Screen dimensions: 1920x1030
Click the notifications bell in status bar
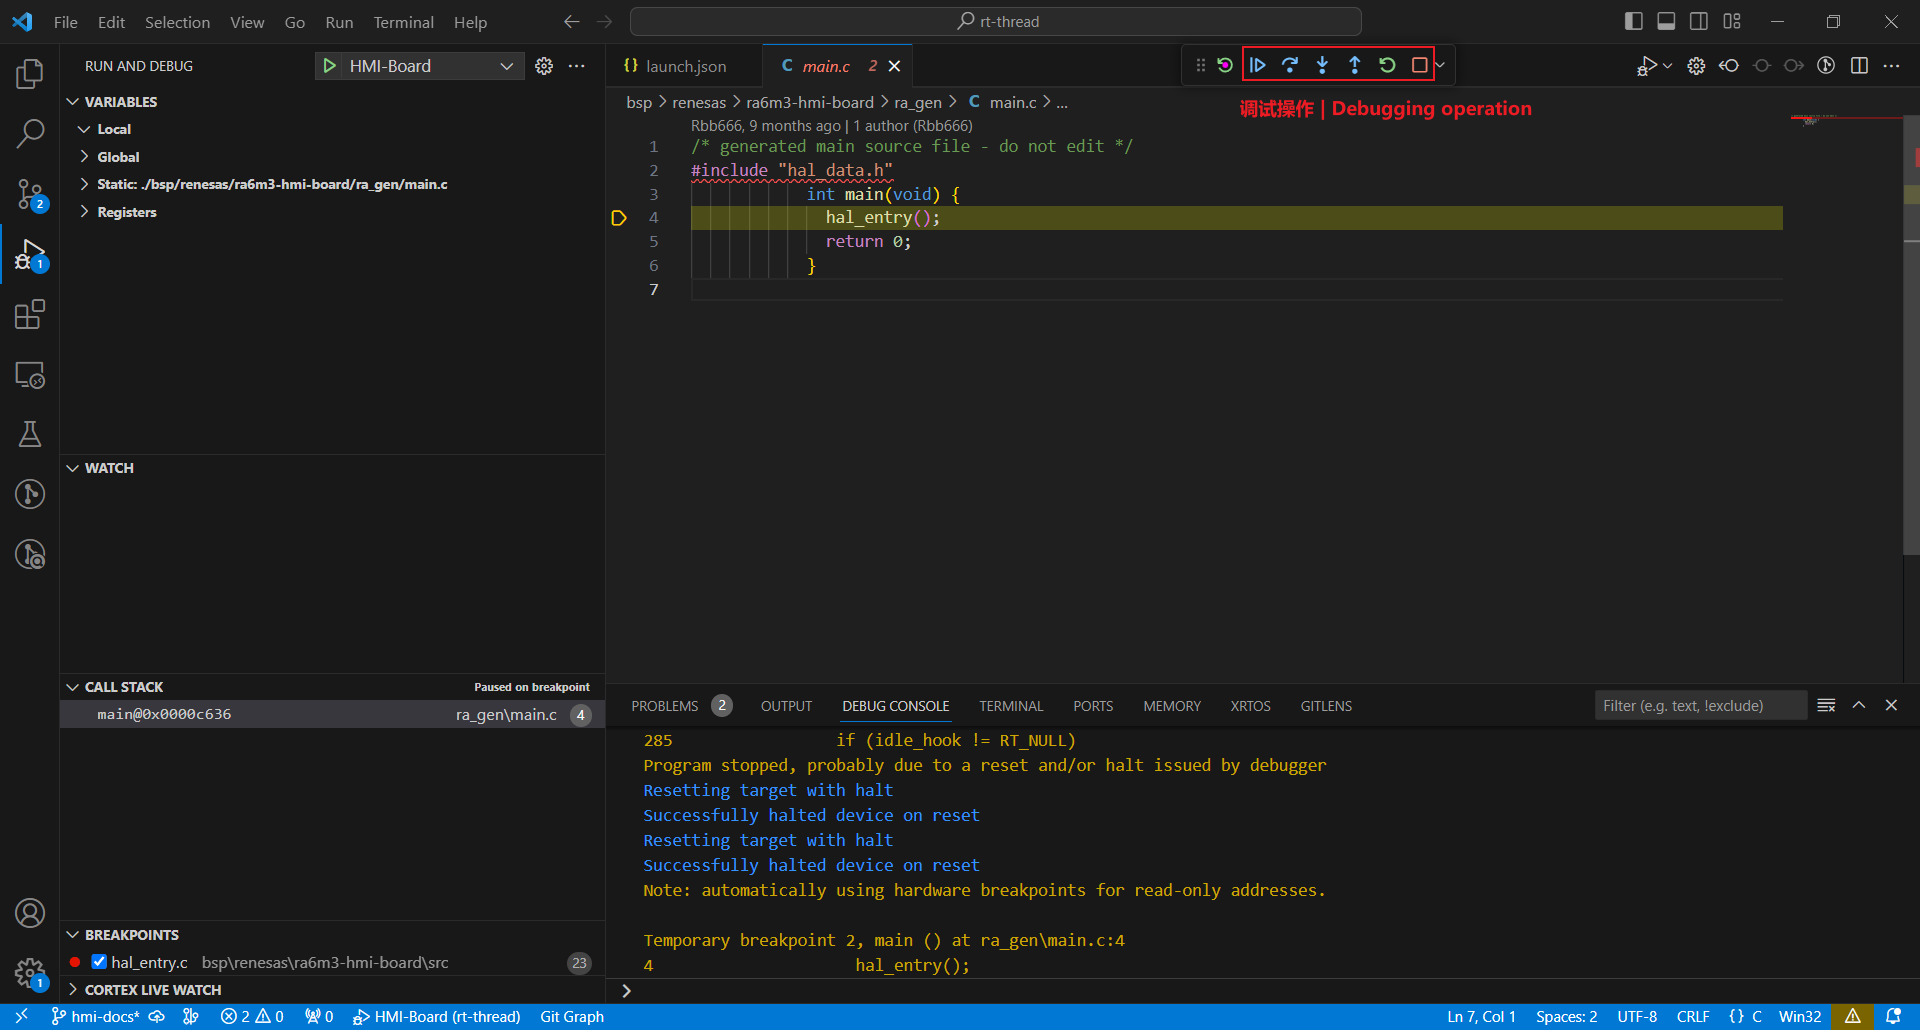pos(1893,1017)
